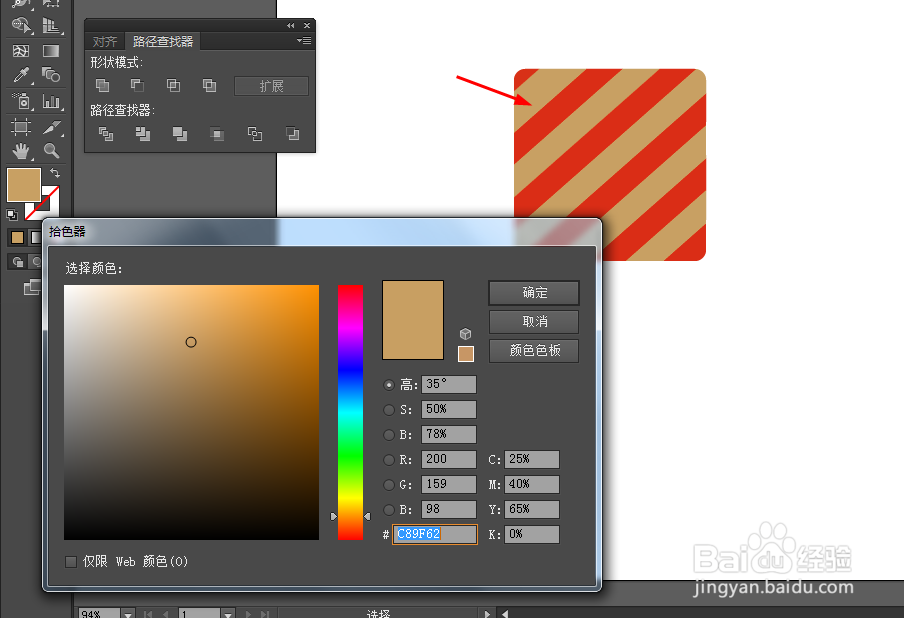Viewport: 904px width, 618px height.
Task: Select the Slice tool
Action: click(x=51, y=126)
